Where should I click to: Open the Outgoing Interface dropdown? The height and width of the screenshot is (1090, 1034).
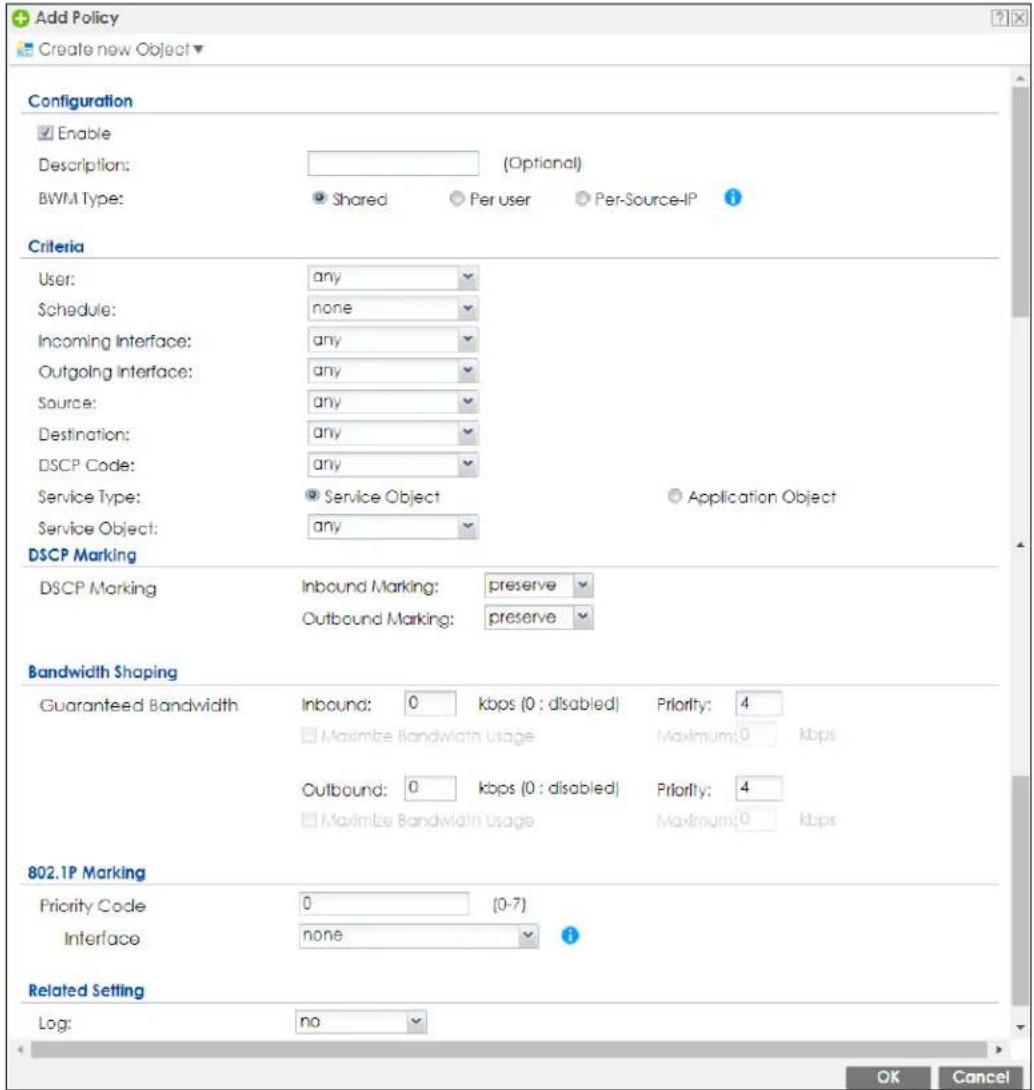point(393,371)
